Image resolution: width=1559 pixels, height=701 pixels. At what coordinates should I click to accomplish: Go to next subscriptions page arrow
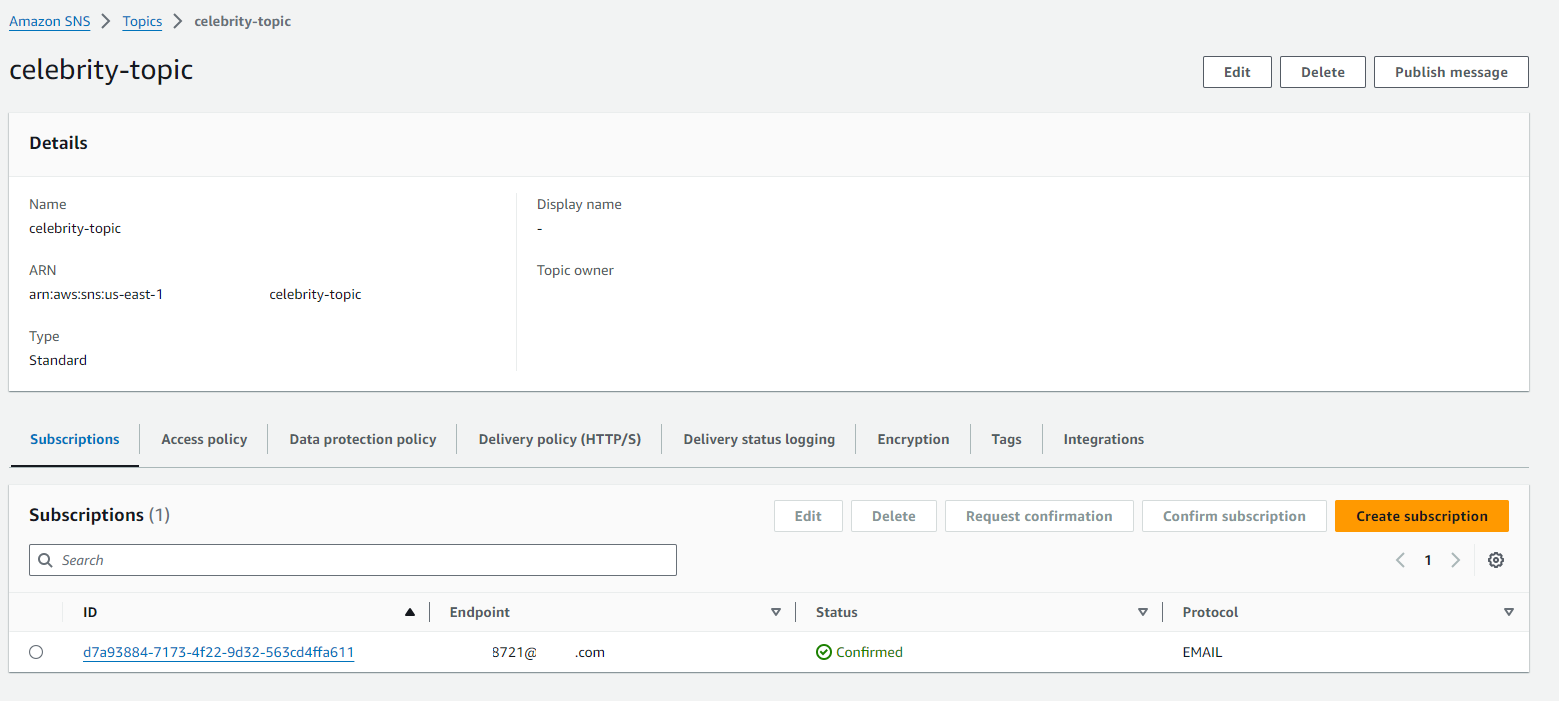[x=1455, y=560]
